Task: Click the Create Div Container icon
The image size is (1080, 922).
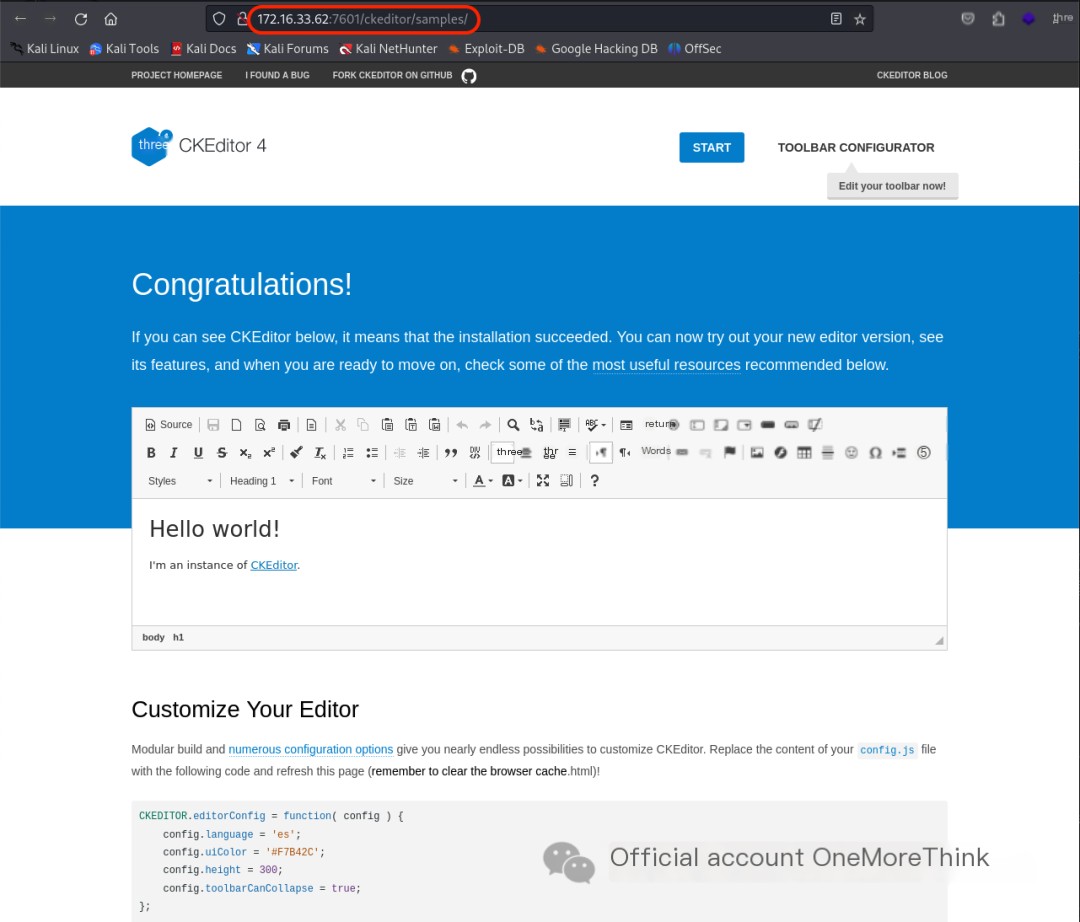Action: [475, 452]
